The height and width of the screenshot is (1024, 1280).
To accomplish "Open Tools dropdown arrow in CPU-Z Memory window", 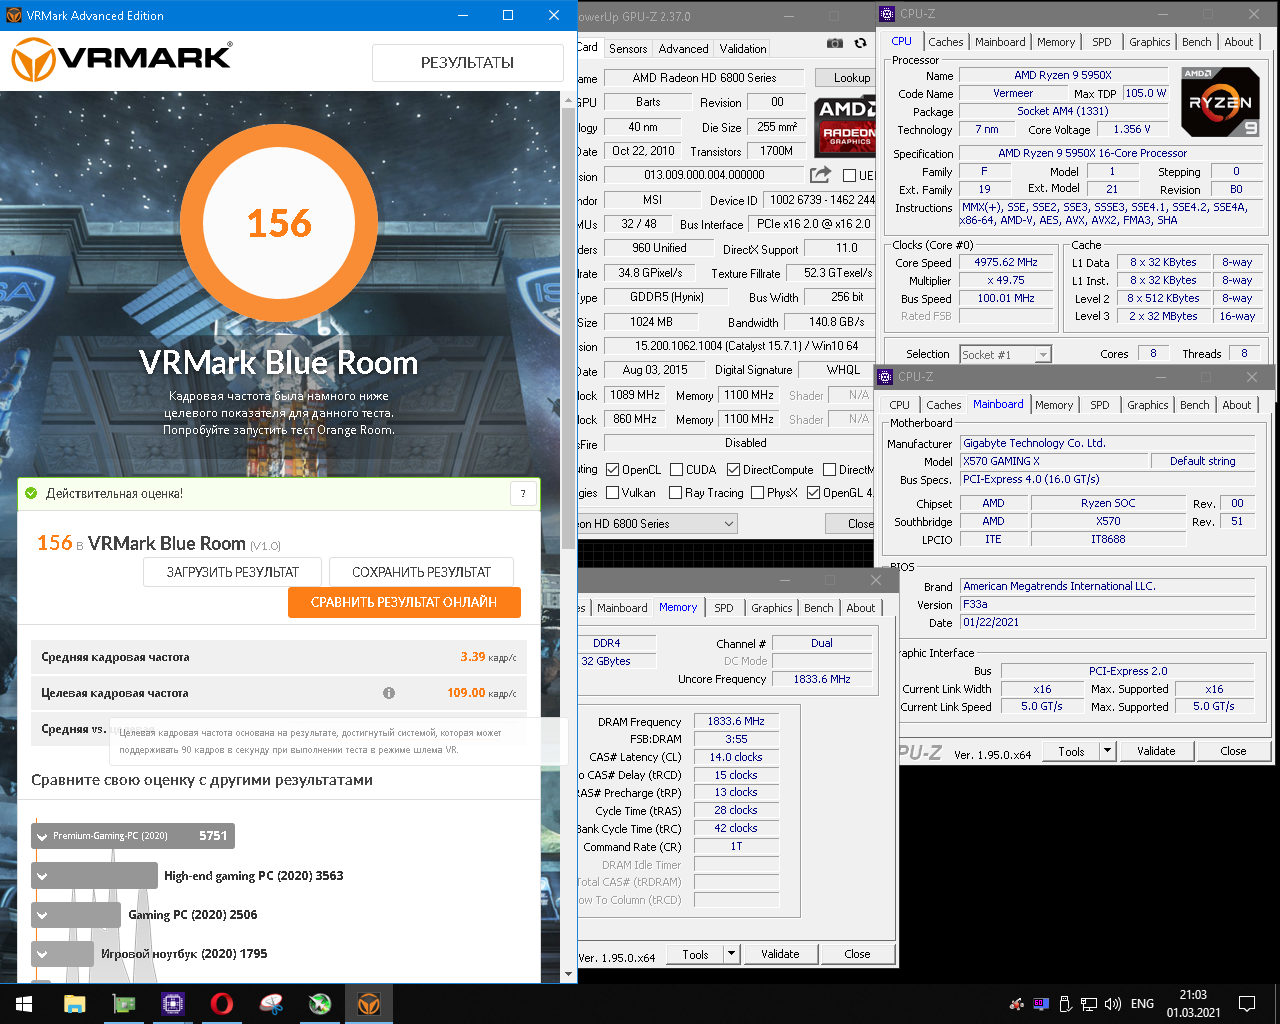I will coord(731,954).
